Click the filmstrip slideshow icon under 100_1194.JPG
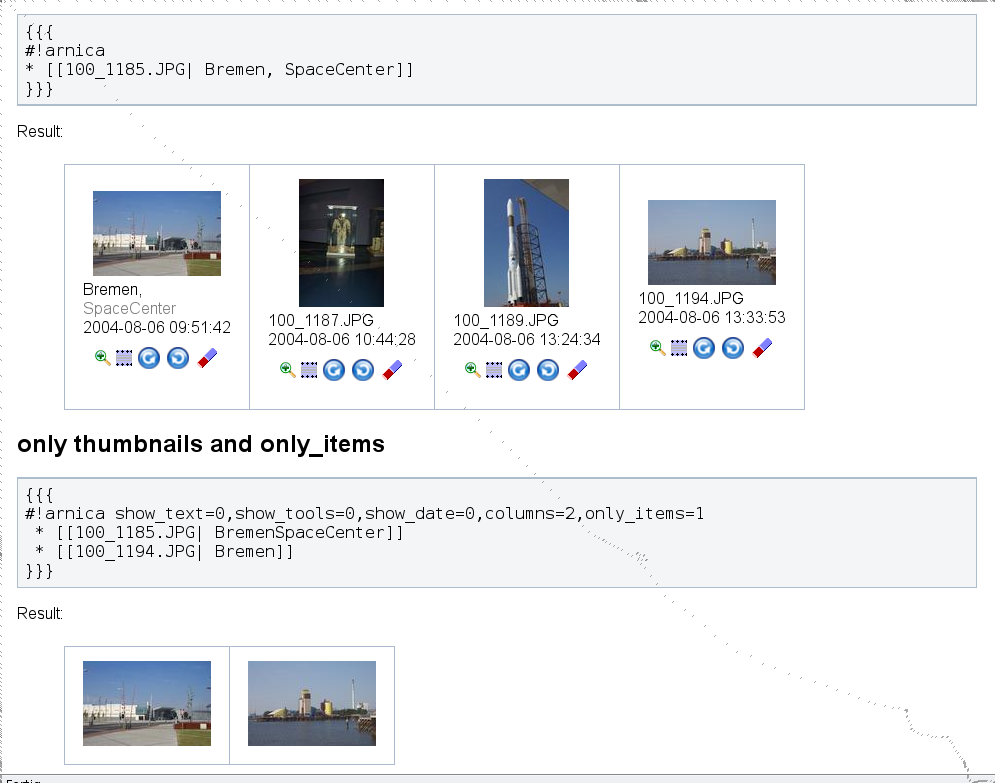 [x=679, y=348]
